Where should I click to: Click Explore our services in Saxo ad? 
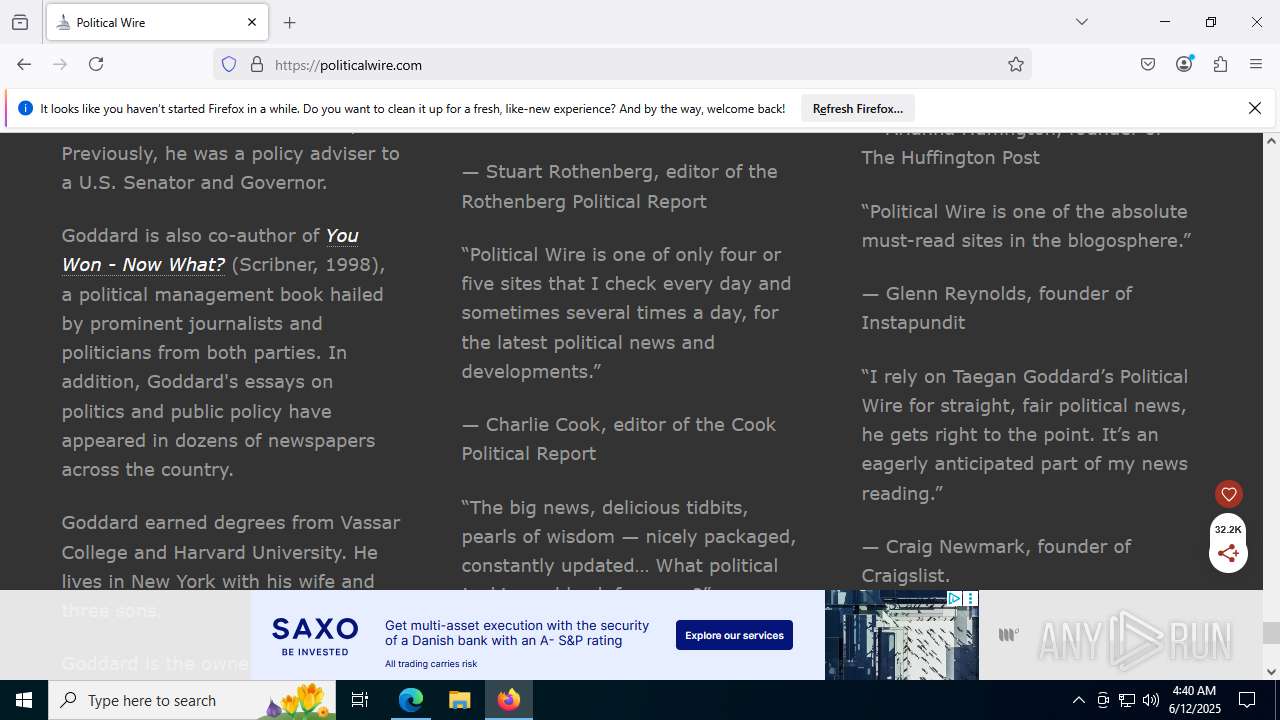(734, 635)
